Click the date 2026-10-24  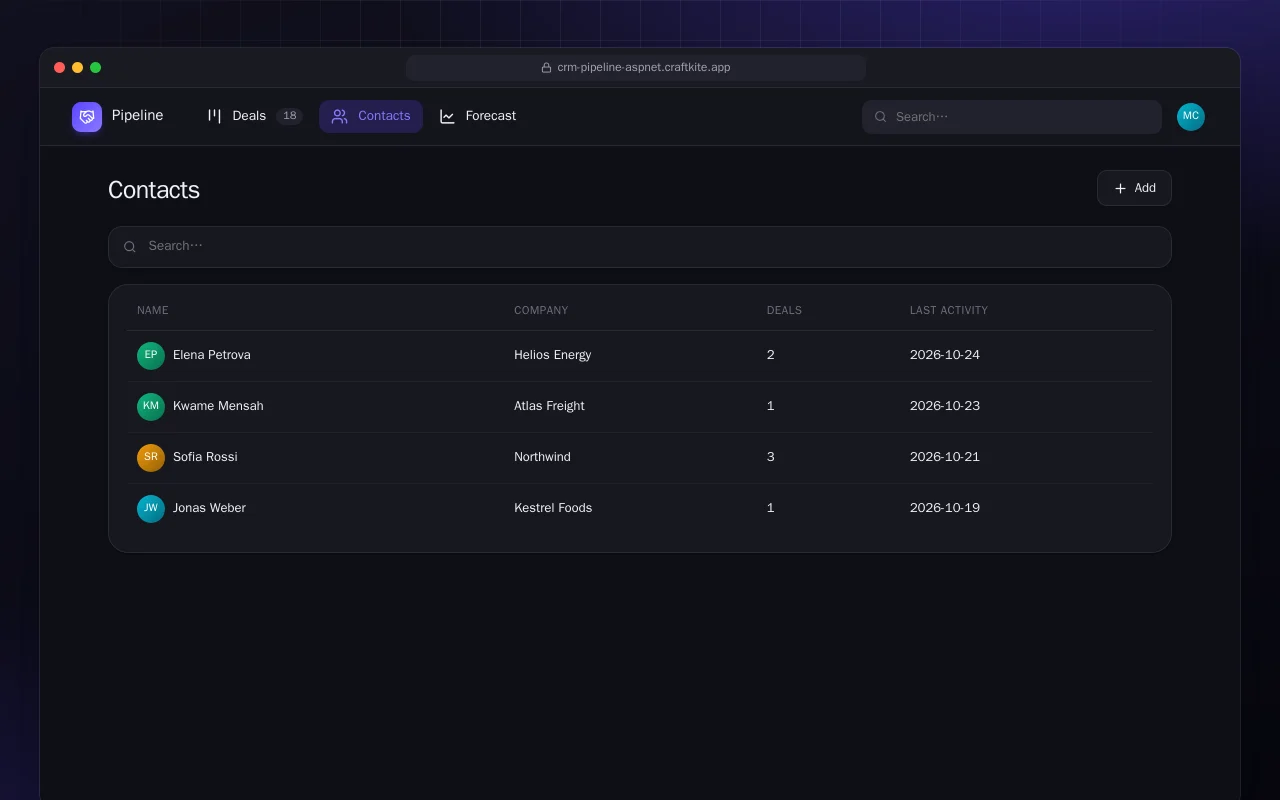(x=945, y=355)
